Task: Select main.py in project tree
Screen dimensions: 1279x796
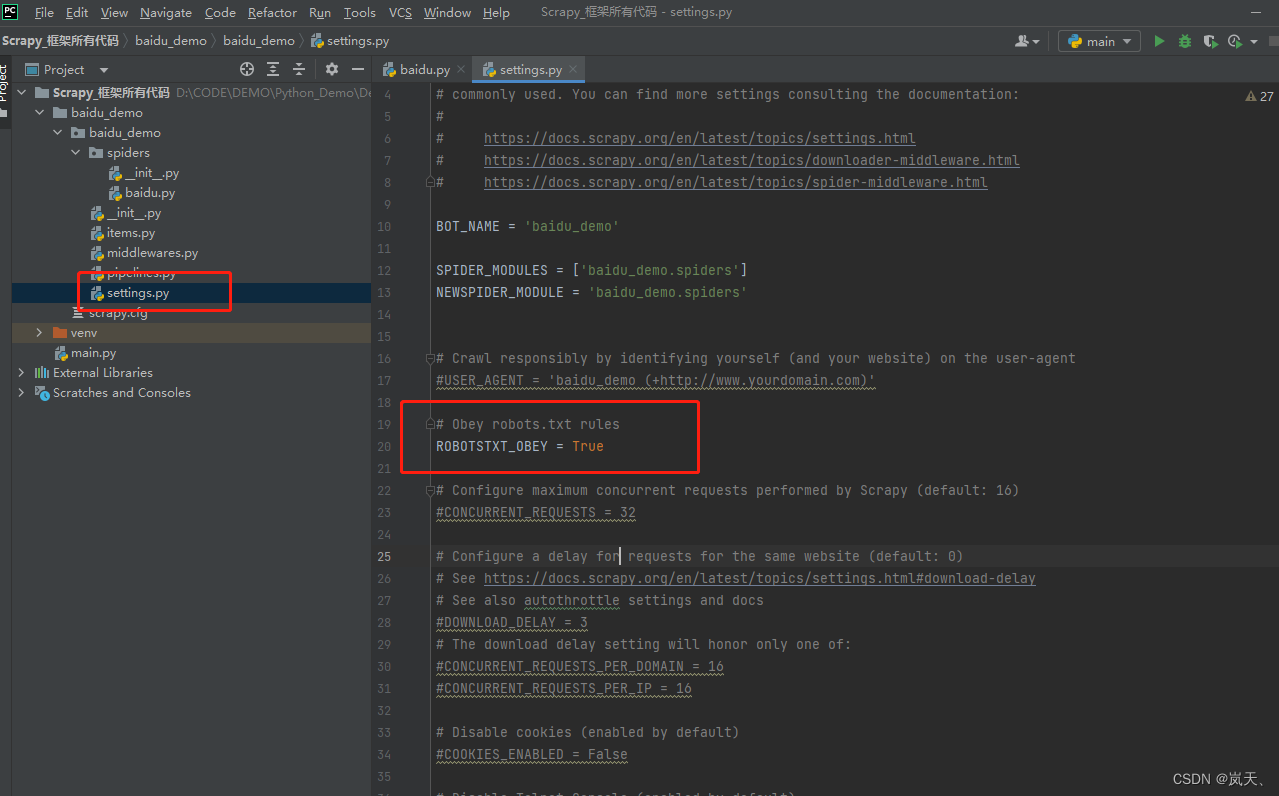Action: pos(93,352)
